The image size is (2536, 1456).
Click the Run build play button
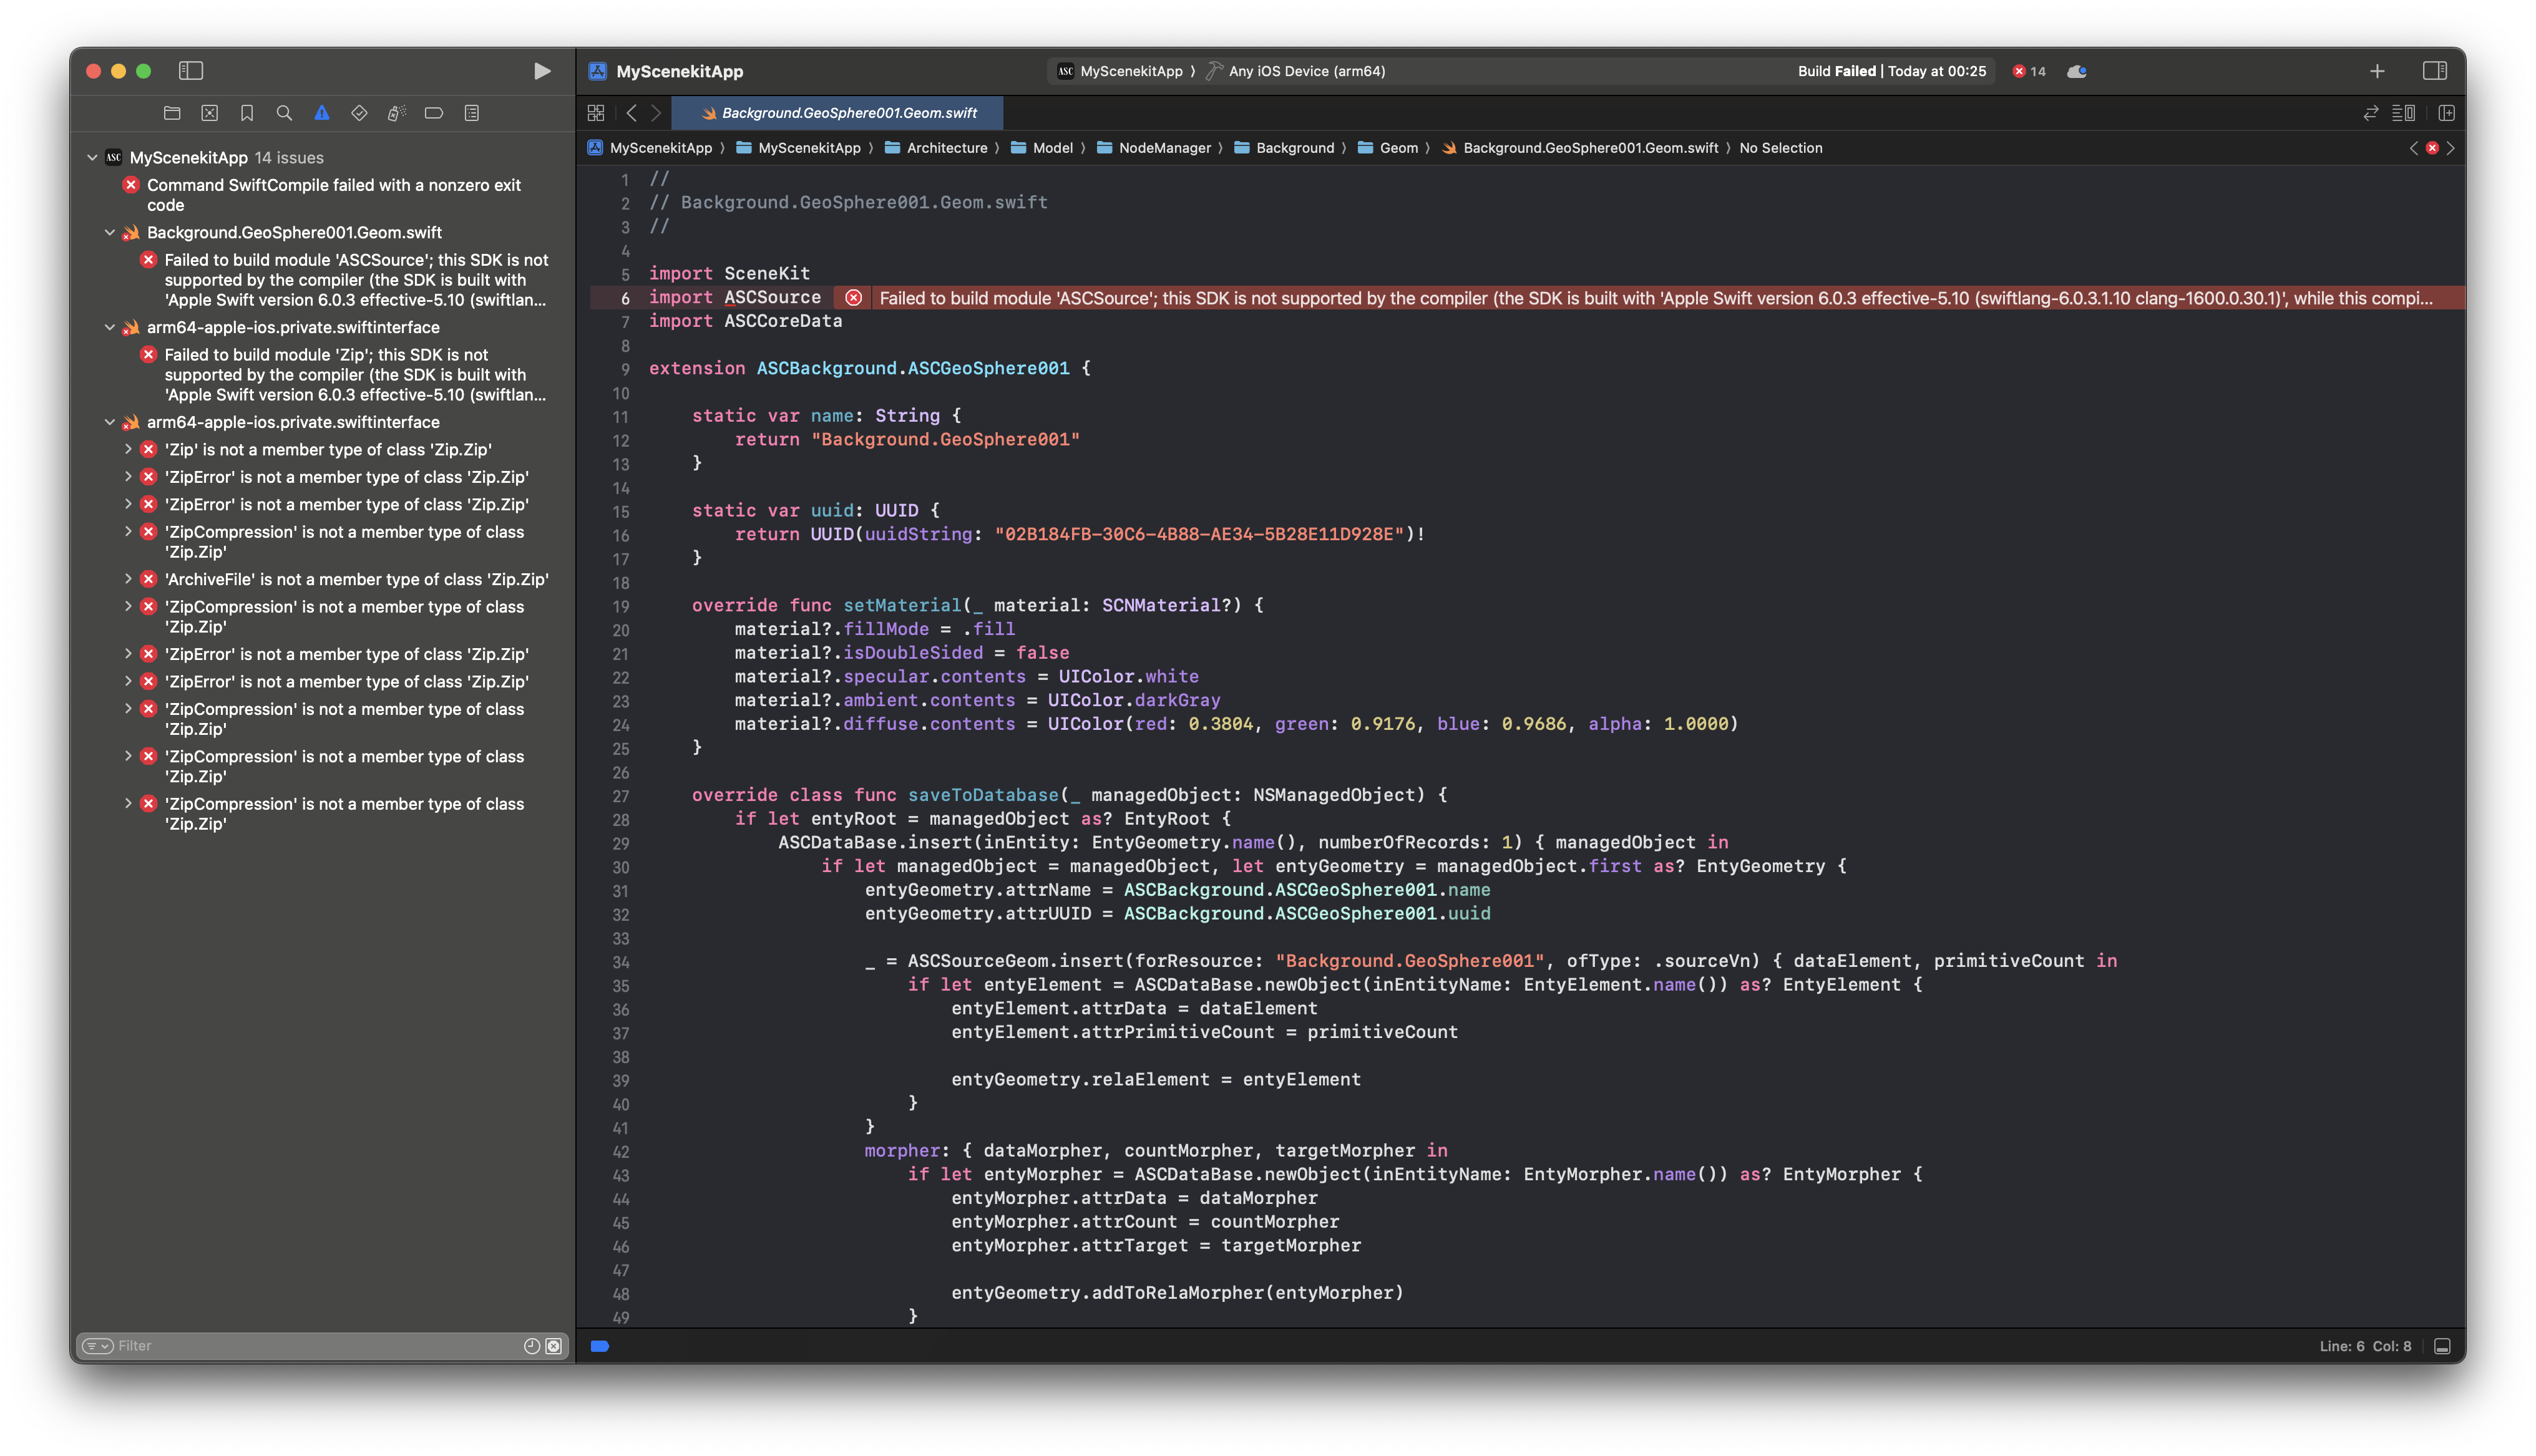tap(542, 71)
